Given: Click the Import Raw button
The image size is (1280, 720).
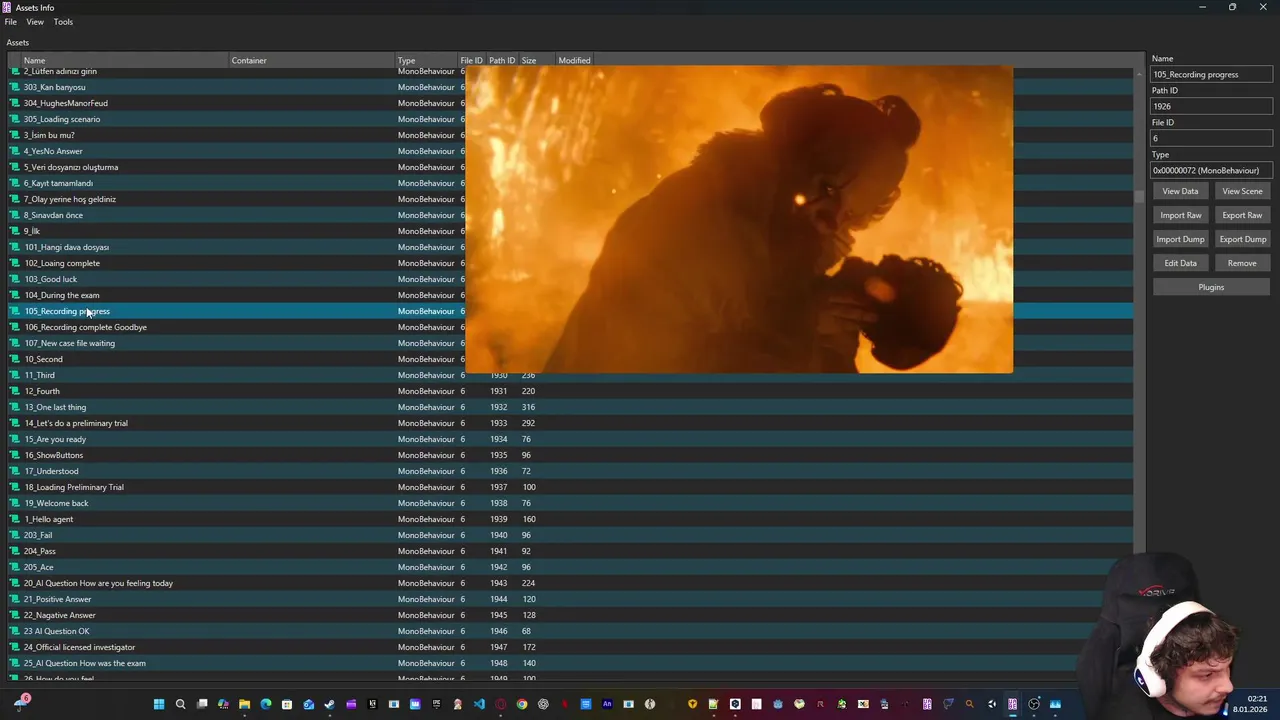Looking at the screenshot, I should click(1180, 215).
